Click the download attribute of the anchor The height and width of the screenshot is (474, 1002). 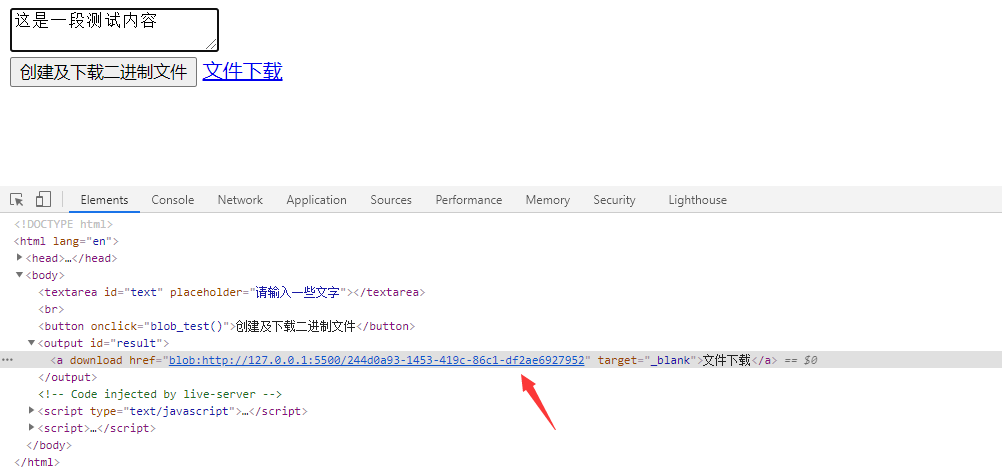coord(96,360)
